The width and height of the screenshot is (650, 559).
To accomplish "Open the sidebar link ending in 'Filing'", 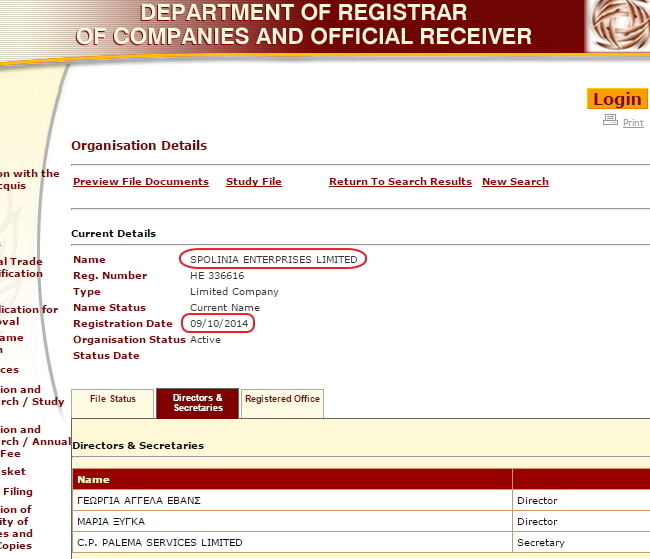I will tap(17, 491).
